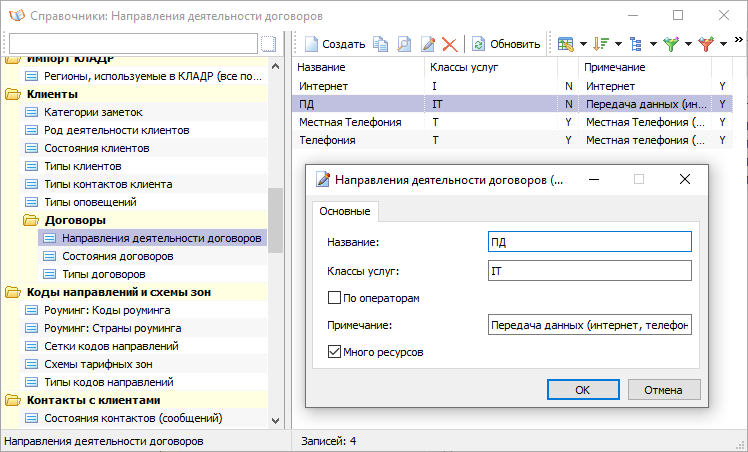
Task: Click the Название input field
Action: (590, 242)
